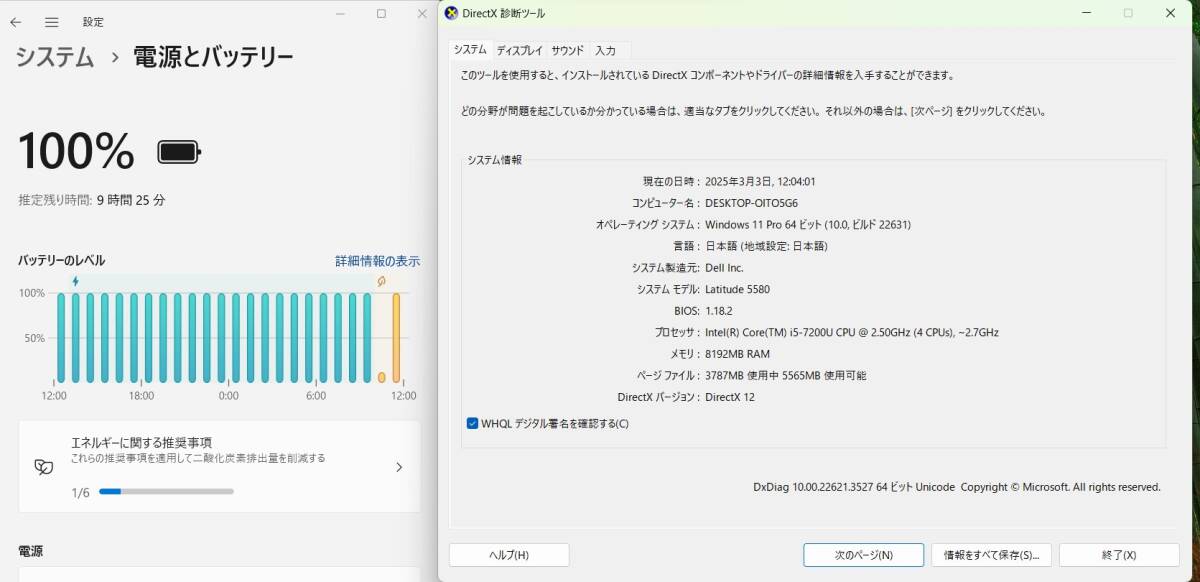1200x582 pixels.
Task: Click 情報をすべて保存(S) to save report
Action: (x=991, y=554)
